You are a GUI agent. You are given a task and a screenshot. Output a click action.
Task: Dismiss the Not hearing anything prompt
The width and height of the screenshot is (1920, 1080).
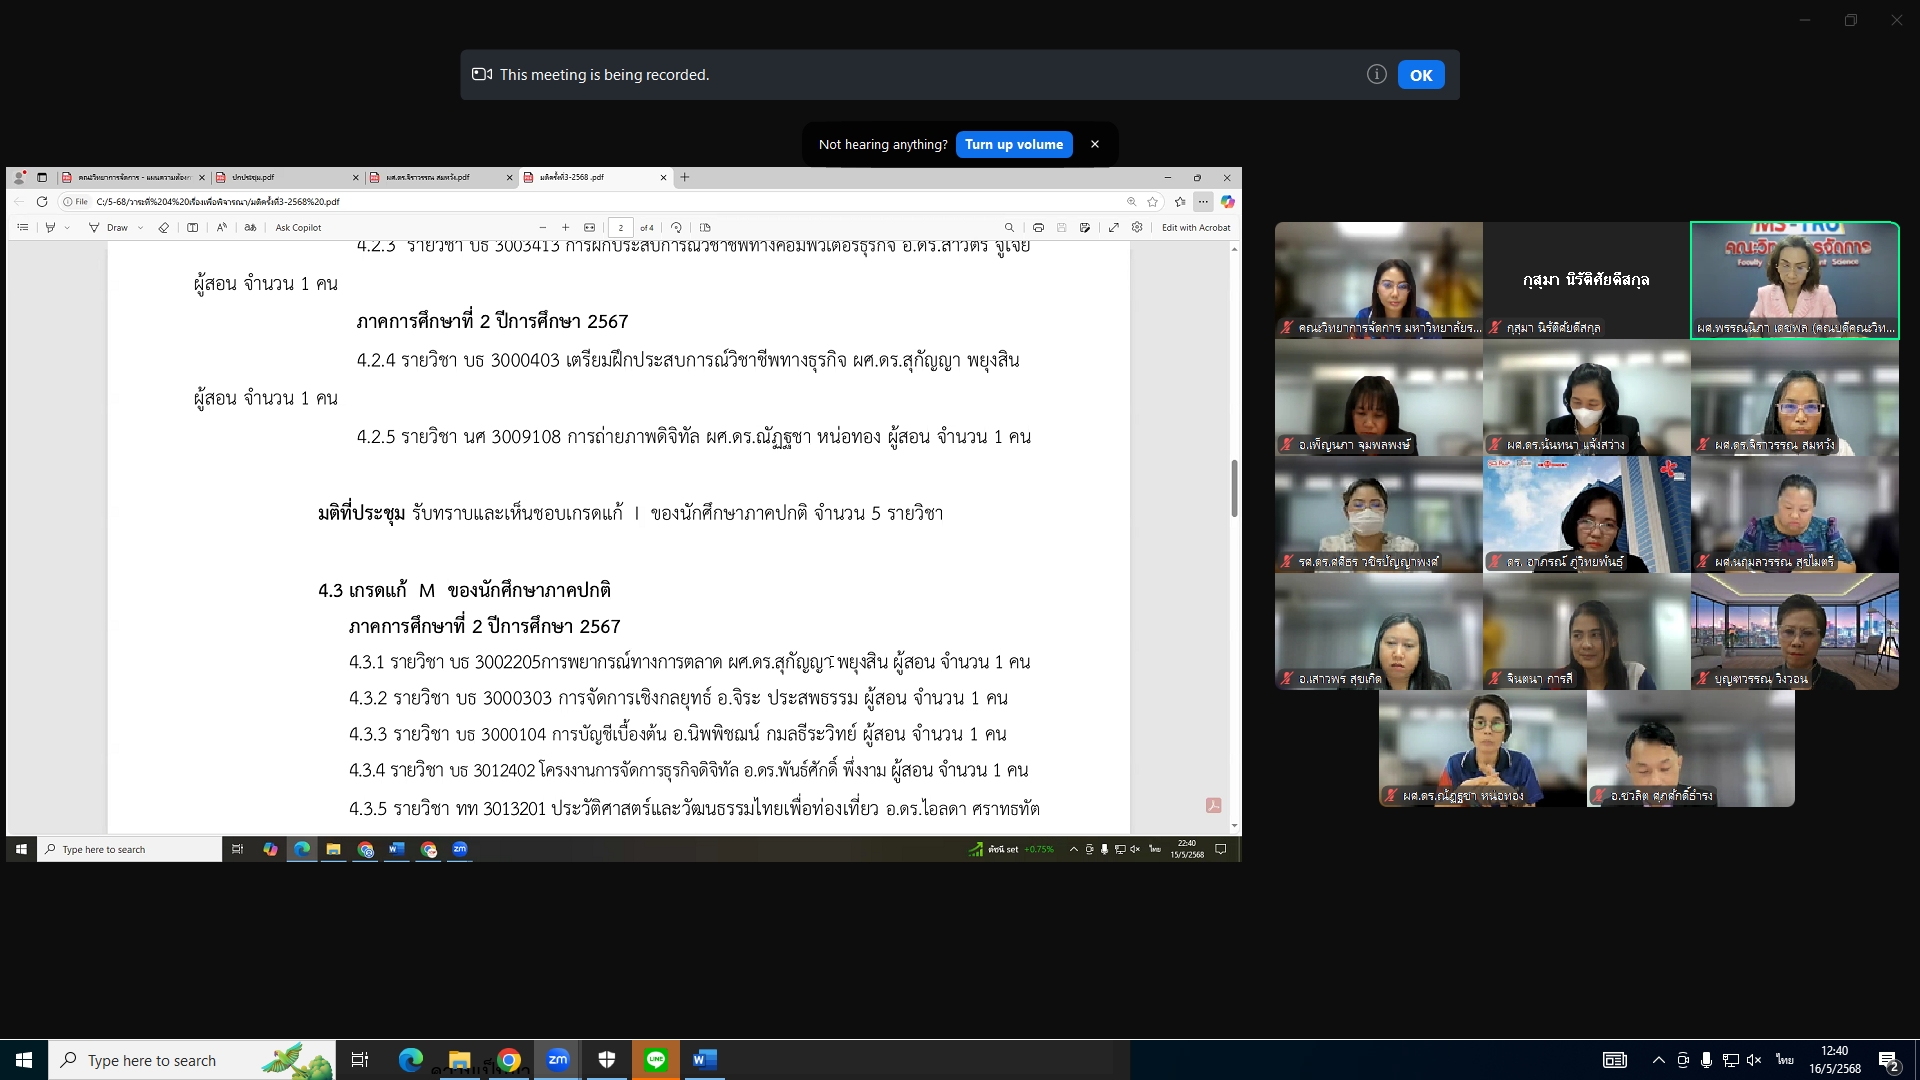(1095, 145)
